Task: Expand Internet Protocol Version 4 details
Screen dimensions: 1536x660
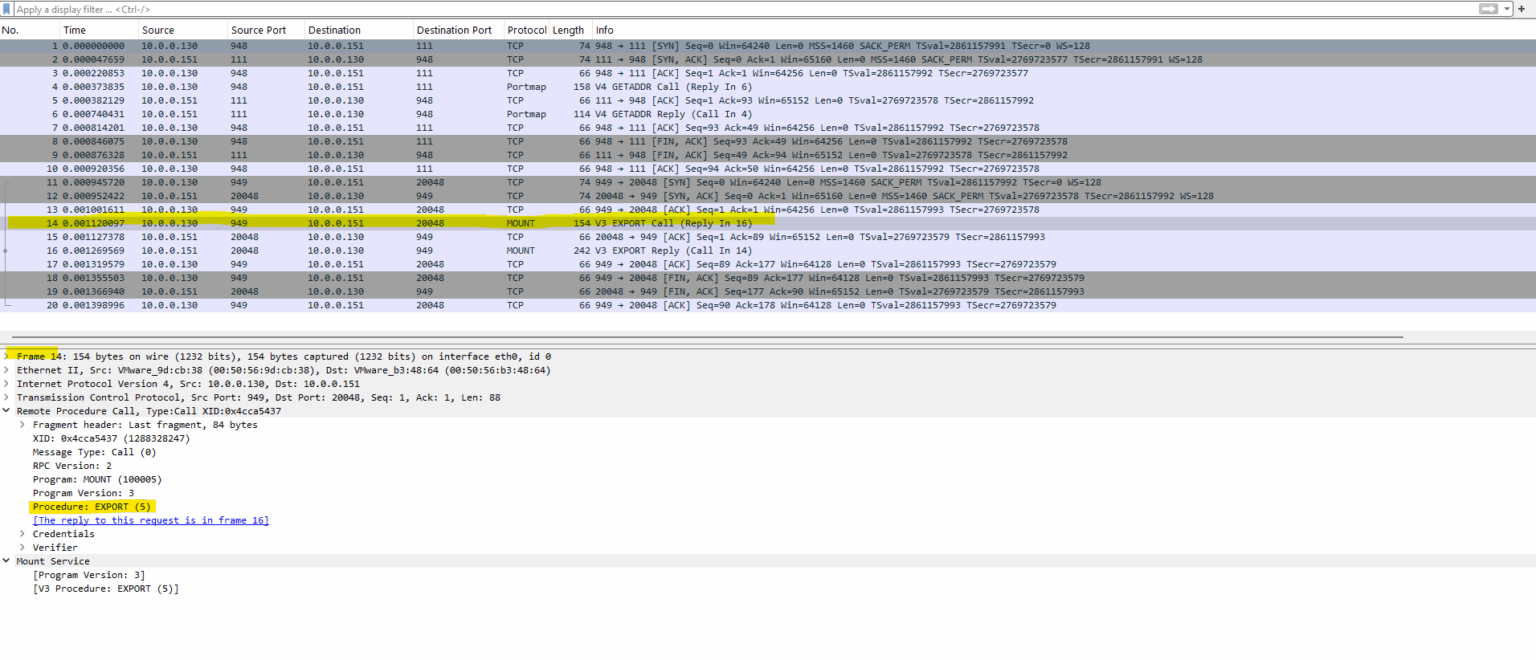Action: tap(6, 383)
